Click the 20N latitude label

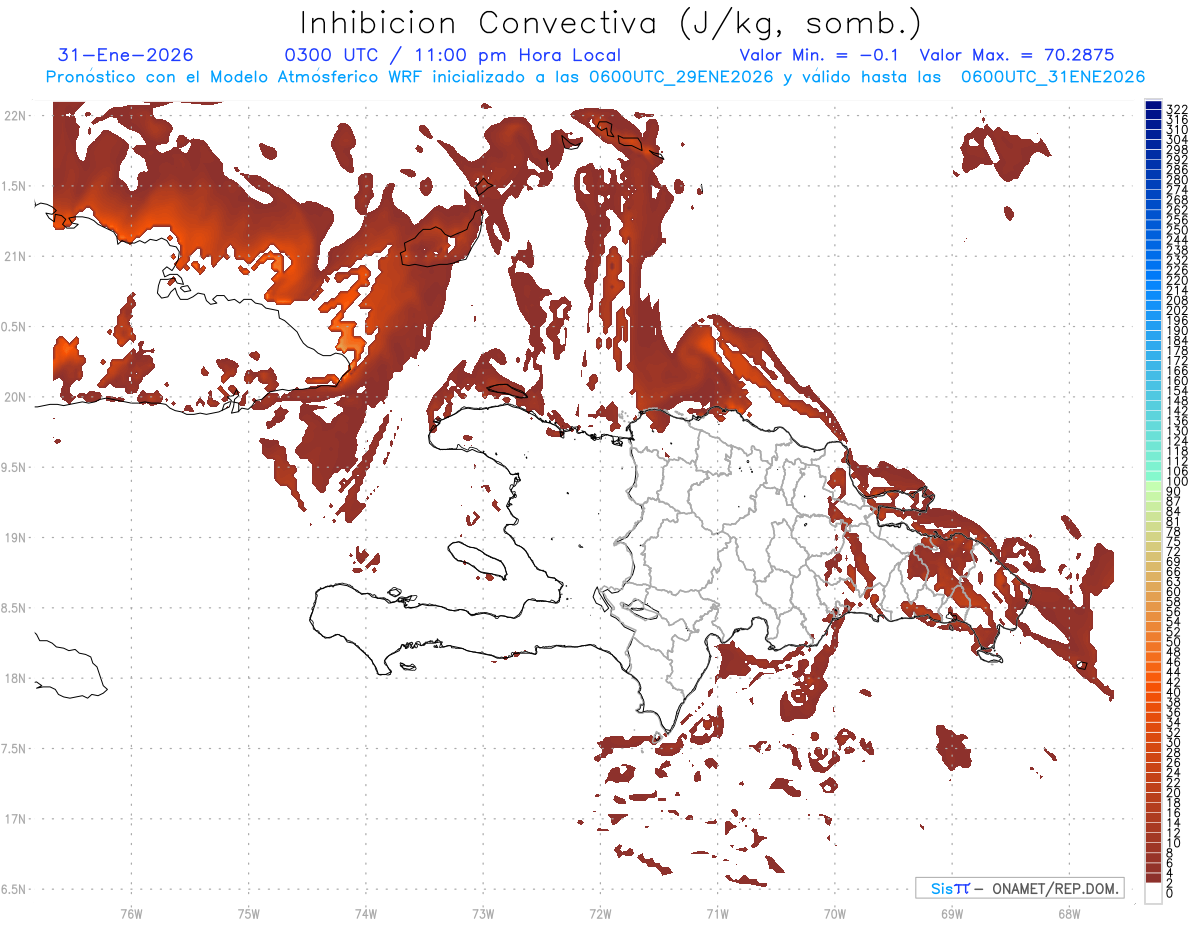(14, 397)
